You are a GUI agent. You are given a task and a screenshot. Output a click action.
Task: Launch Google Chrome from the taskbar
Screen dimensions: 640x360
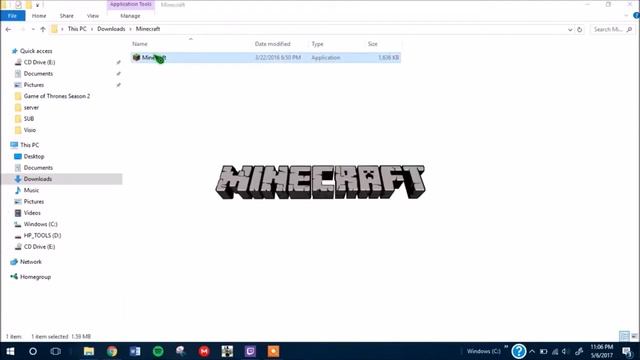112,351
